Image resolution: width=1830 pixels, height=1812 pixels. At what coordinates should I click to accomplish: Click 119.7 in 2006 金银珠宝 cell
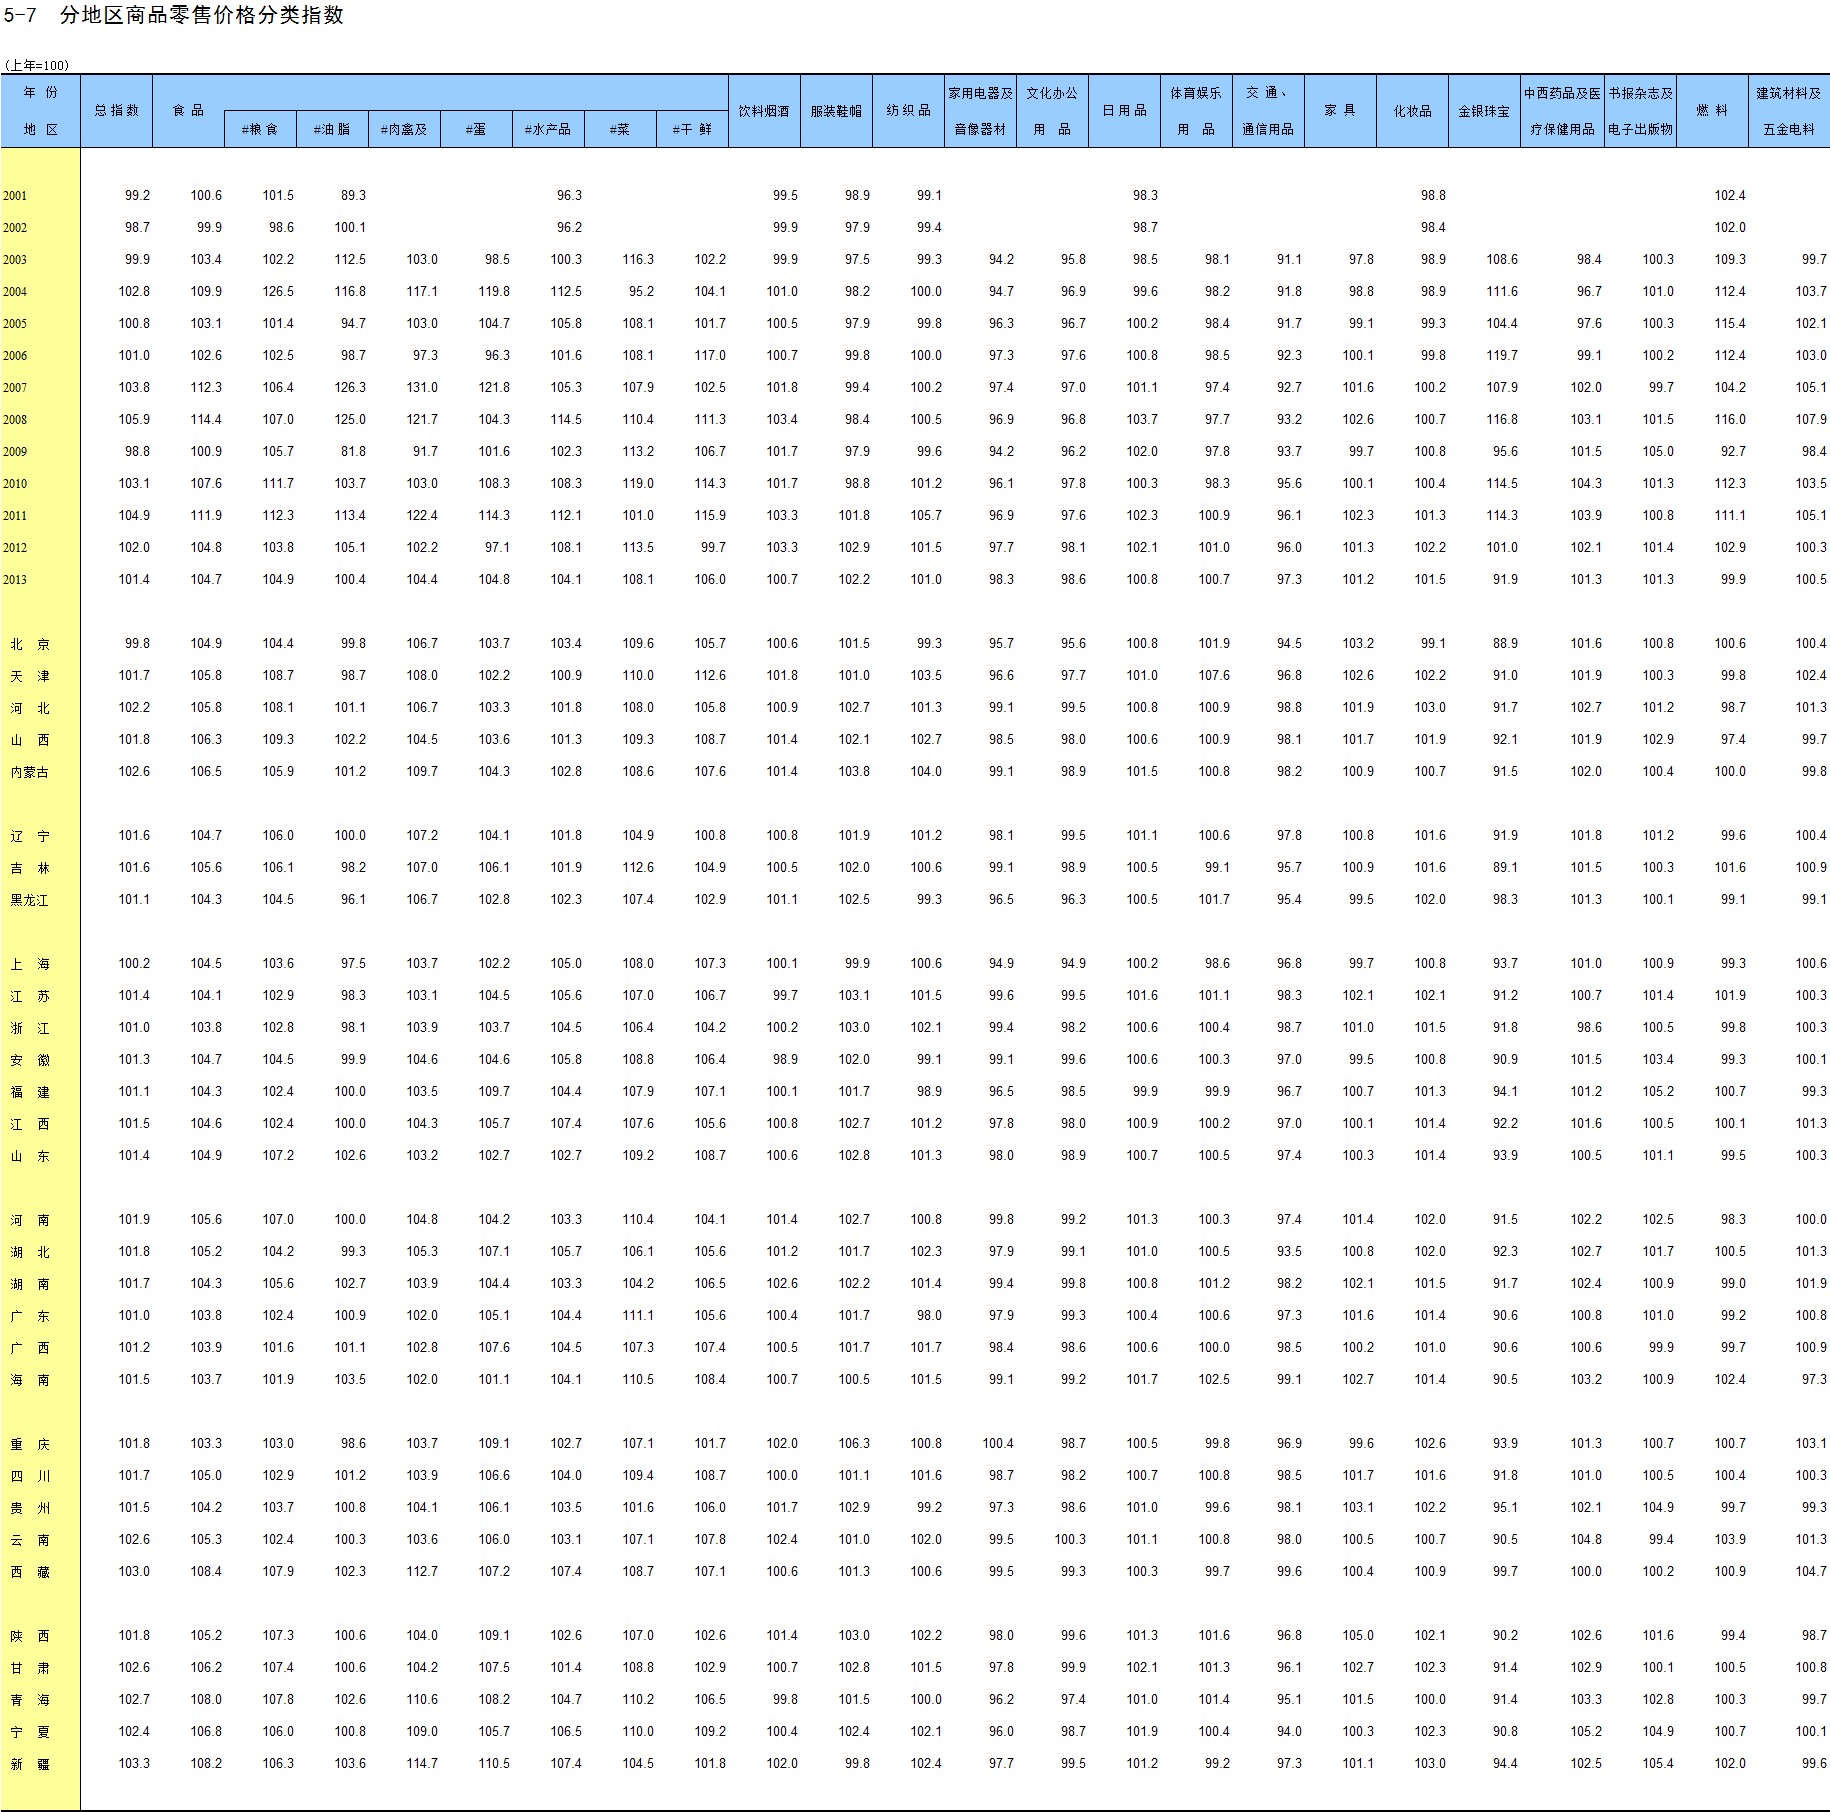click(1502, 355)
